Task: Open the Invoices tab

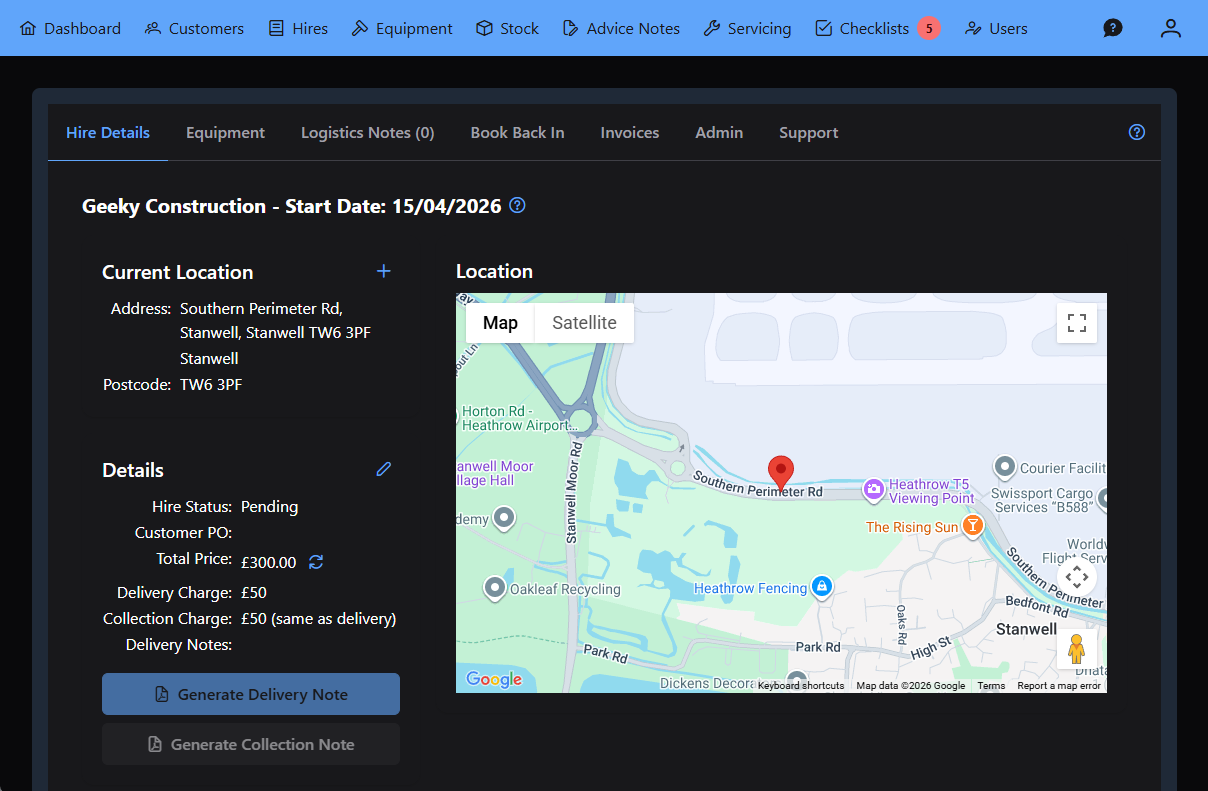Action: tap(629, 132)
